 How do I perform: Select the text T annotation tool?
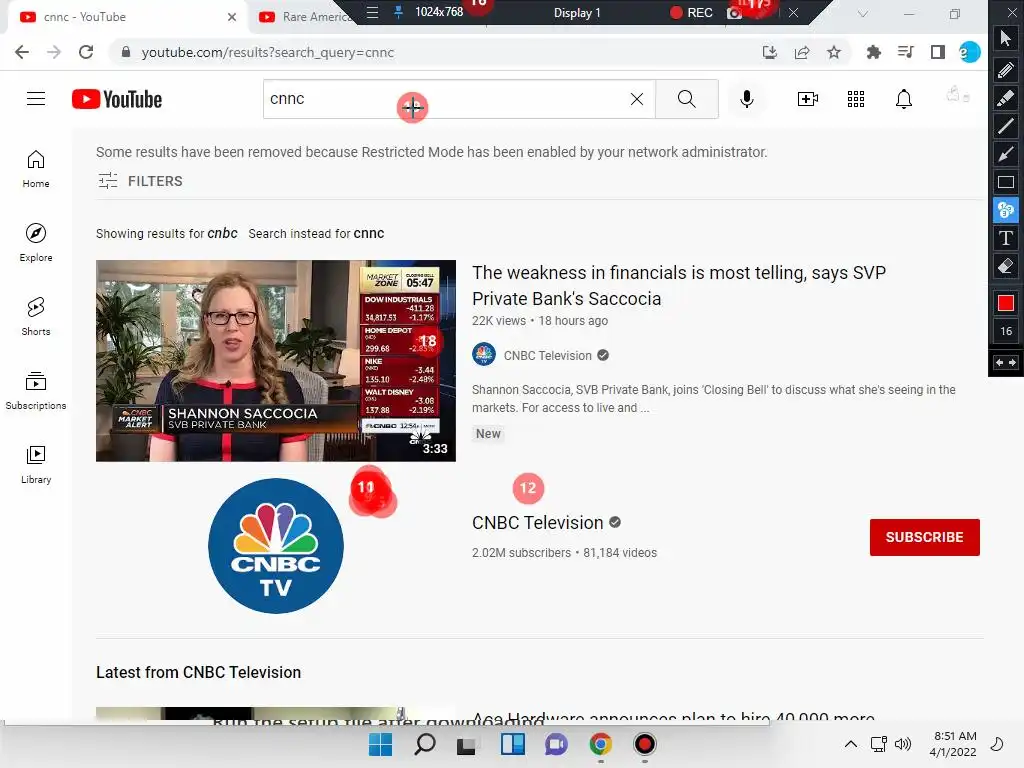coord(1006,238)
